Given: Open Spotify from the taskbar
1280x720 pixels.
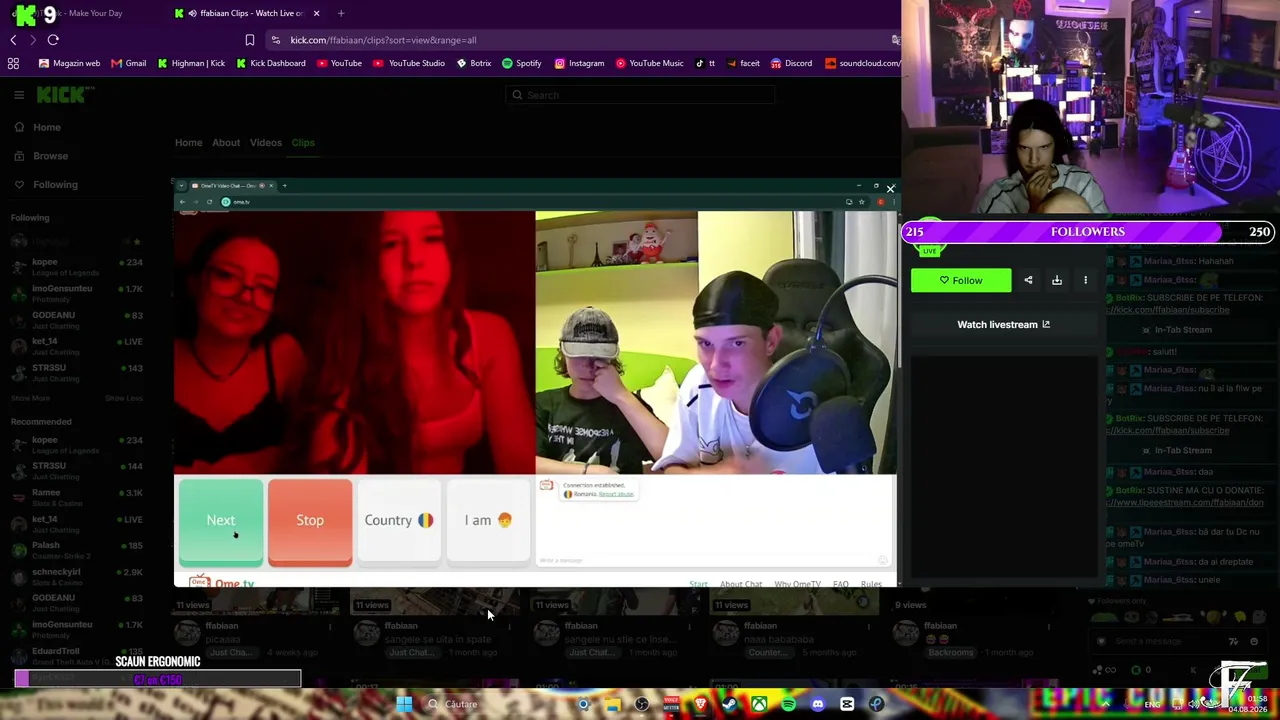Looking at the screenshot, I should point(789,704).
